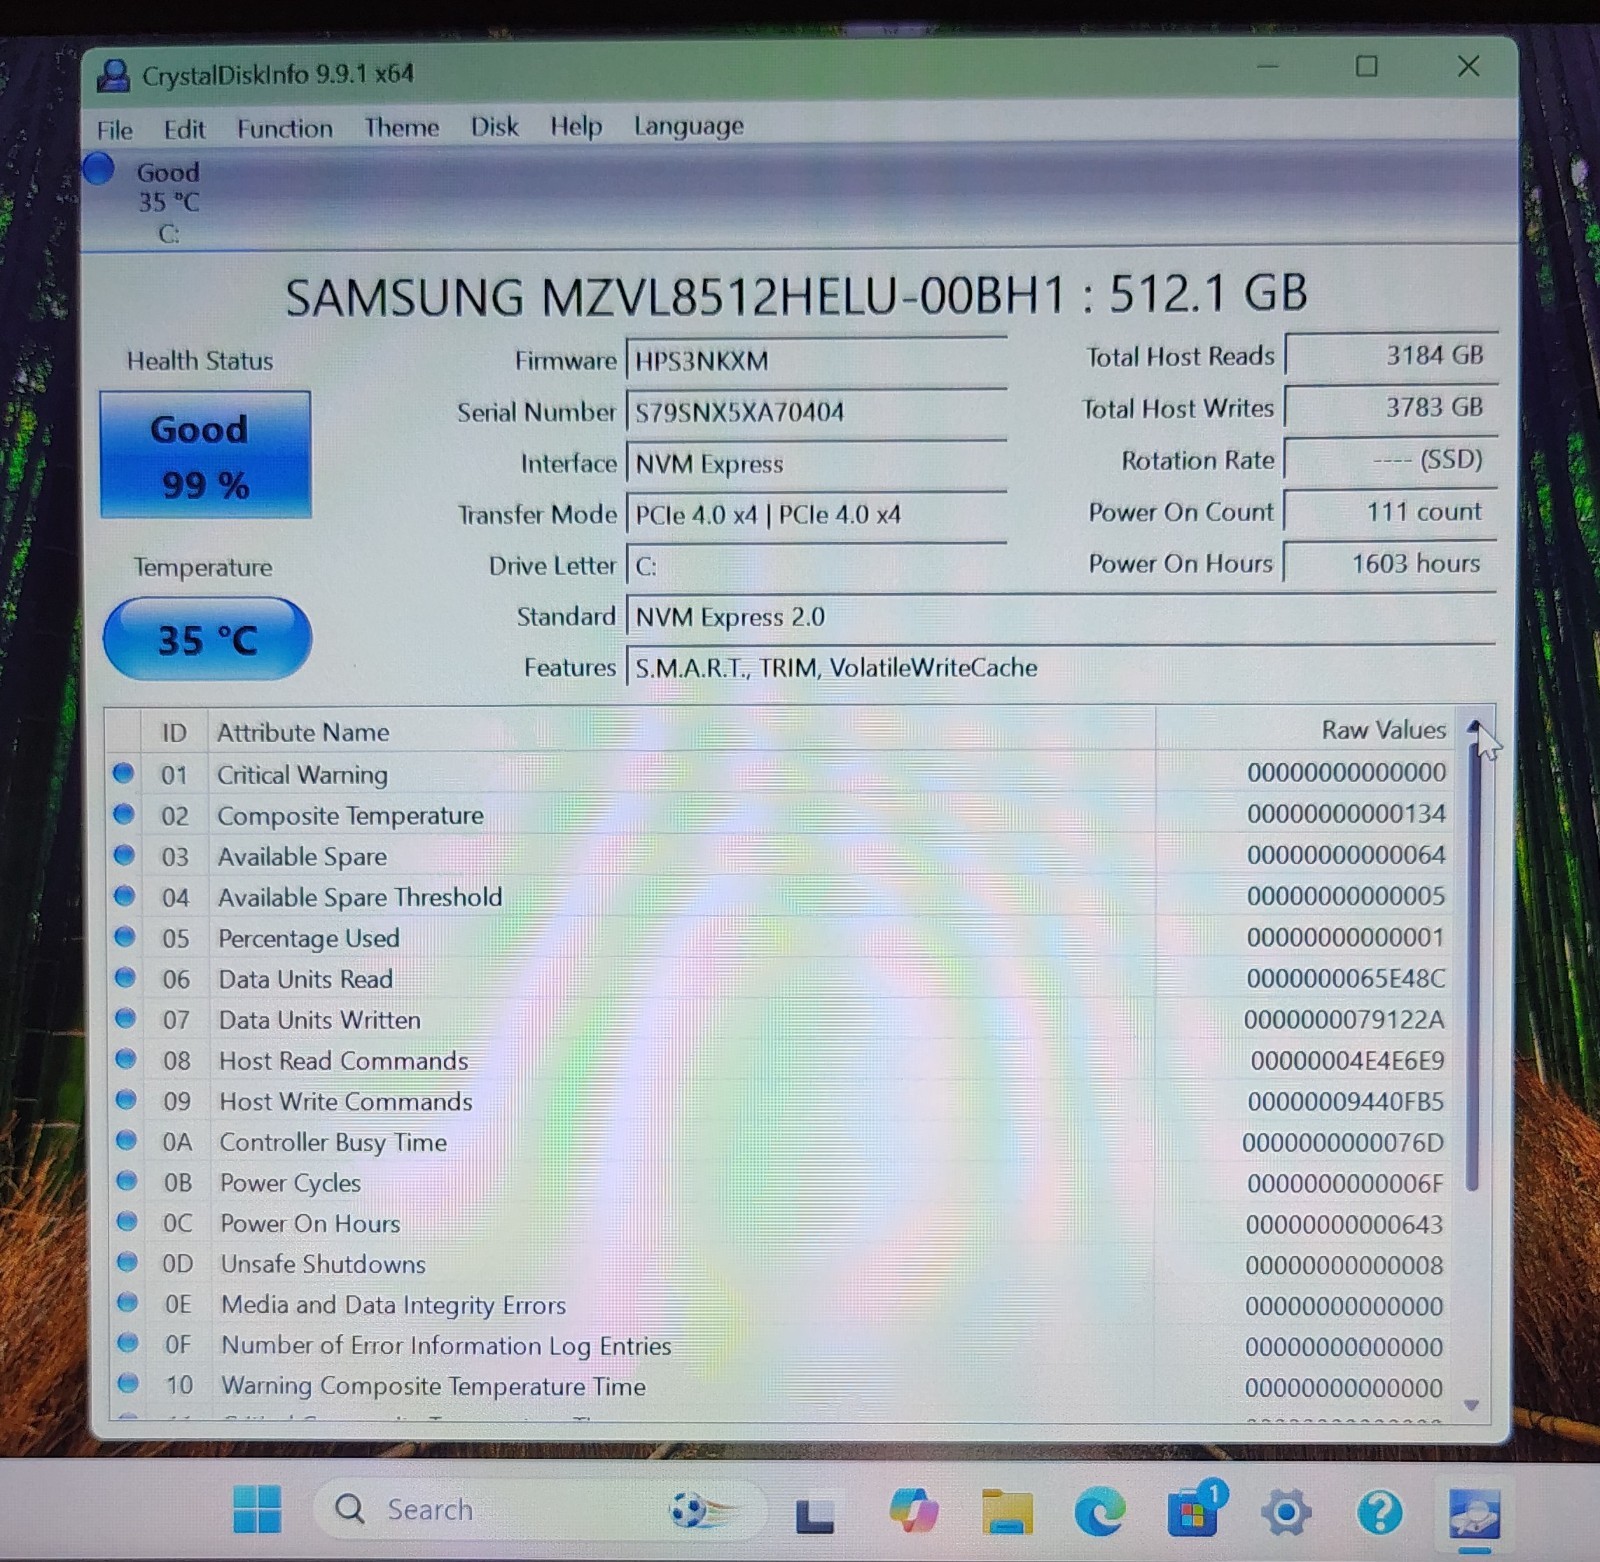This screenshot has height=1562, width=1600.
Task: Select the Critical Warning row
Action: point(780,773)
